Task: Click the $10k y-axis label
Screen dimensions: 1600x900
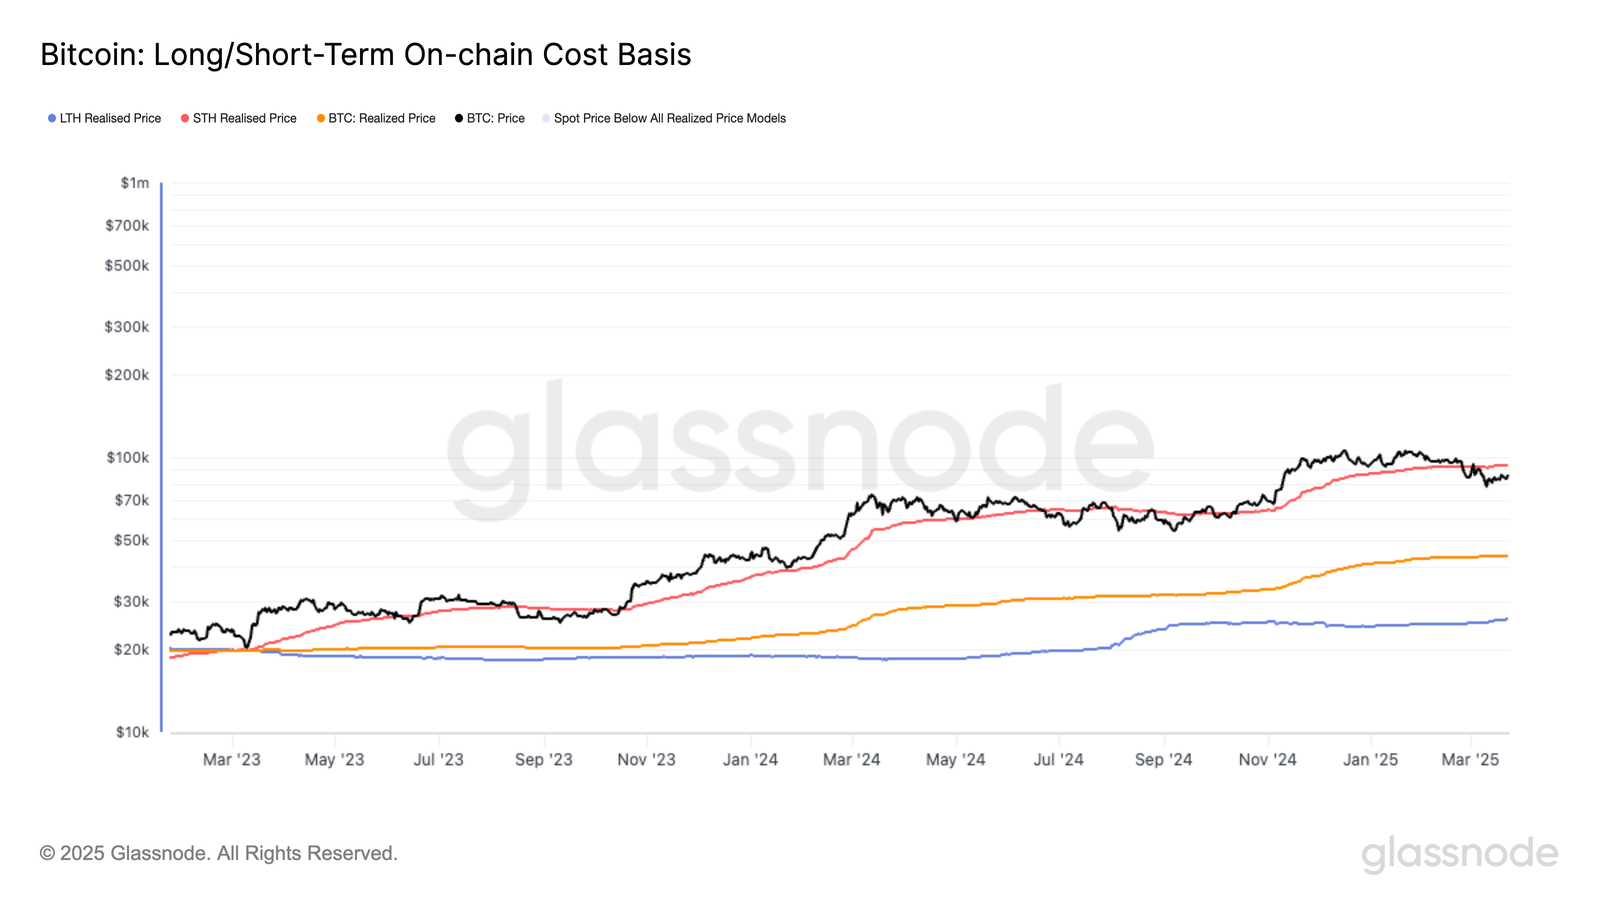Action: tap(132, 732)
